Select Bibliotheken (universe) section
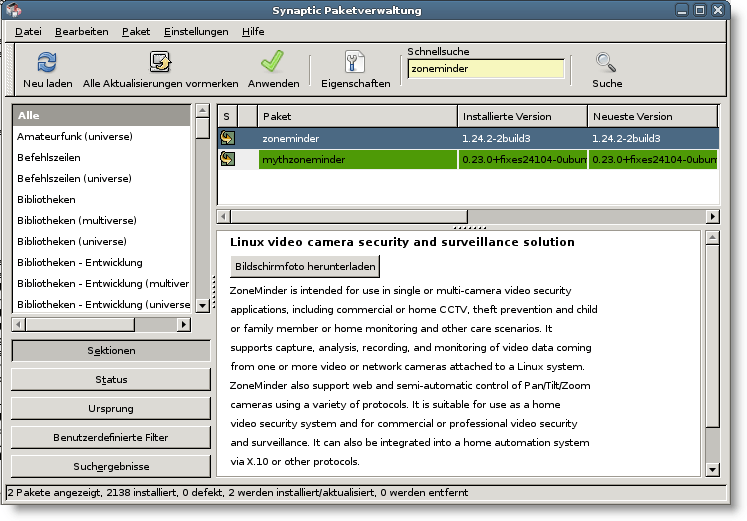This screenshot has height=521, width=747. (102, 241)
